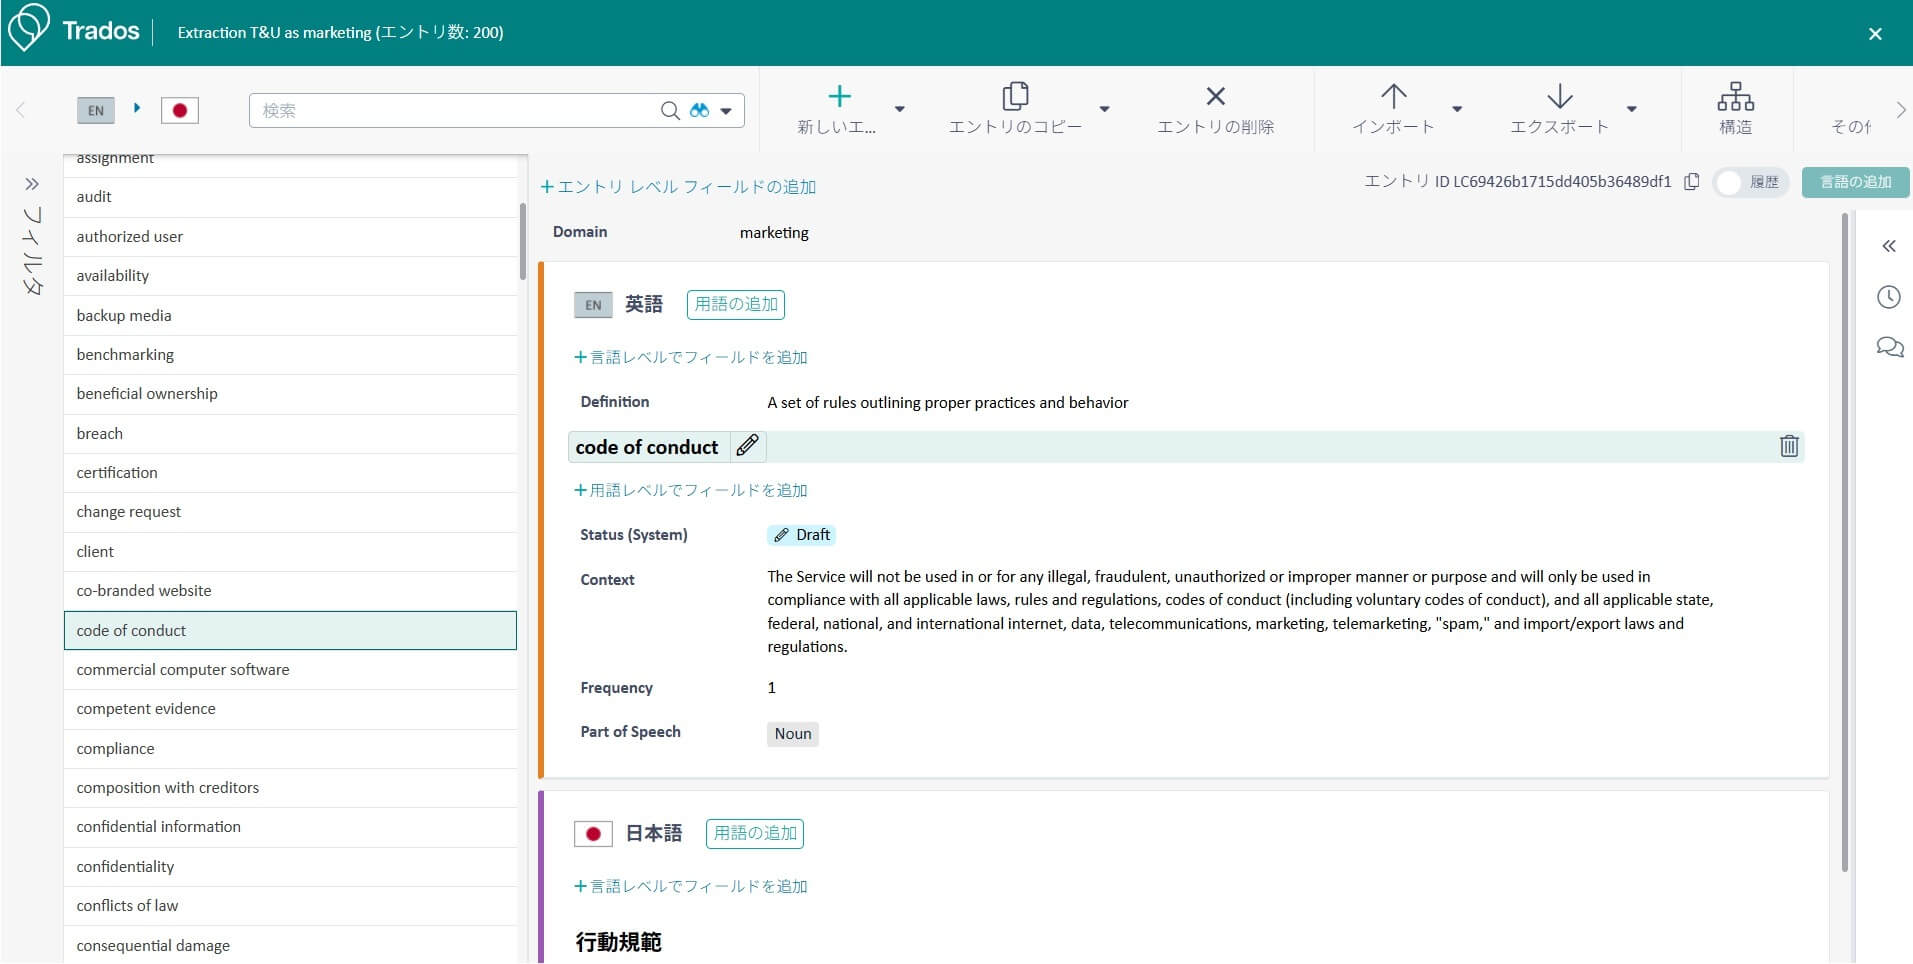The width and height of the screenshot is (1913, 964).
Task: Click the binoculars search options icon
Action: coord(700,110)
